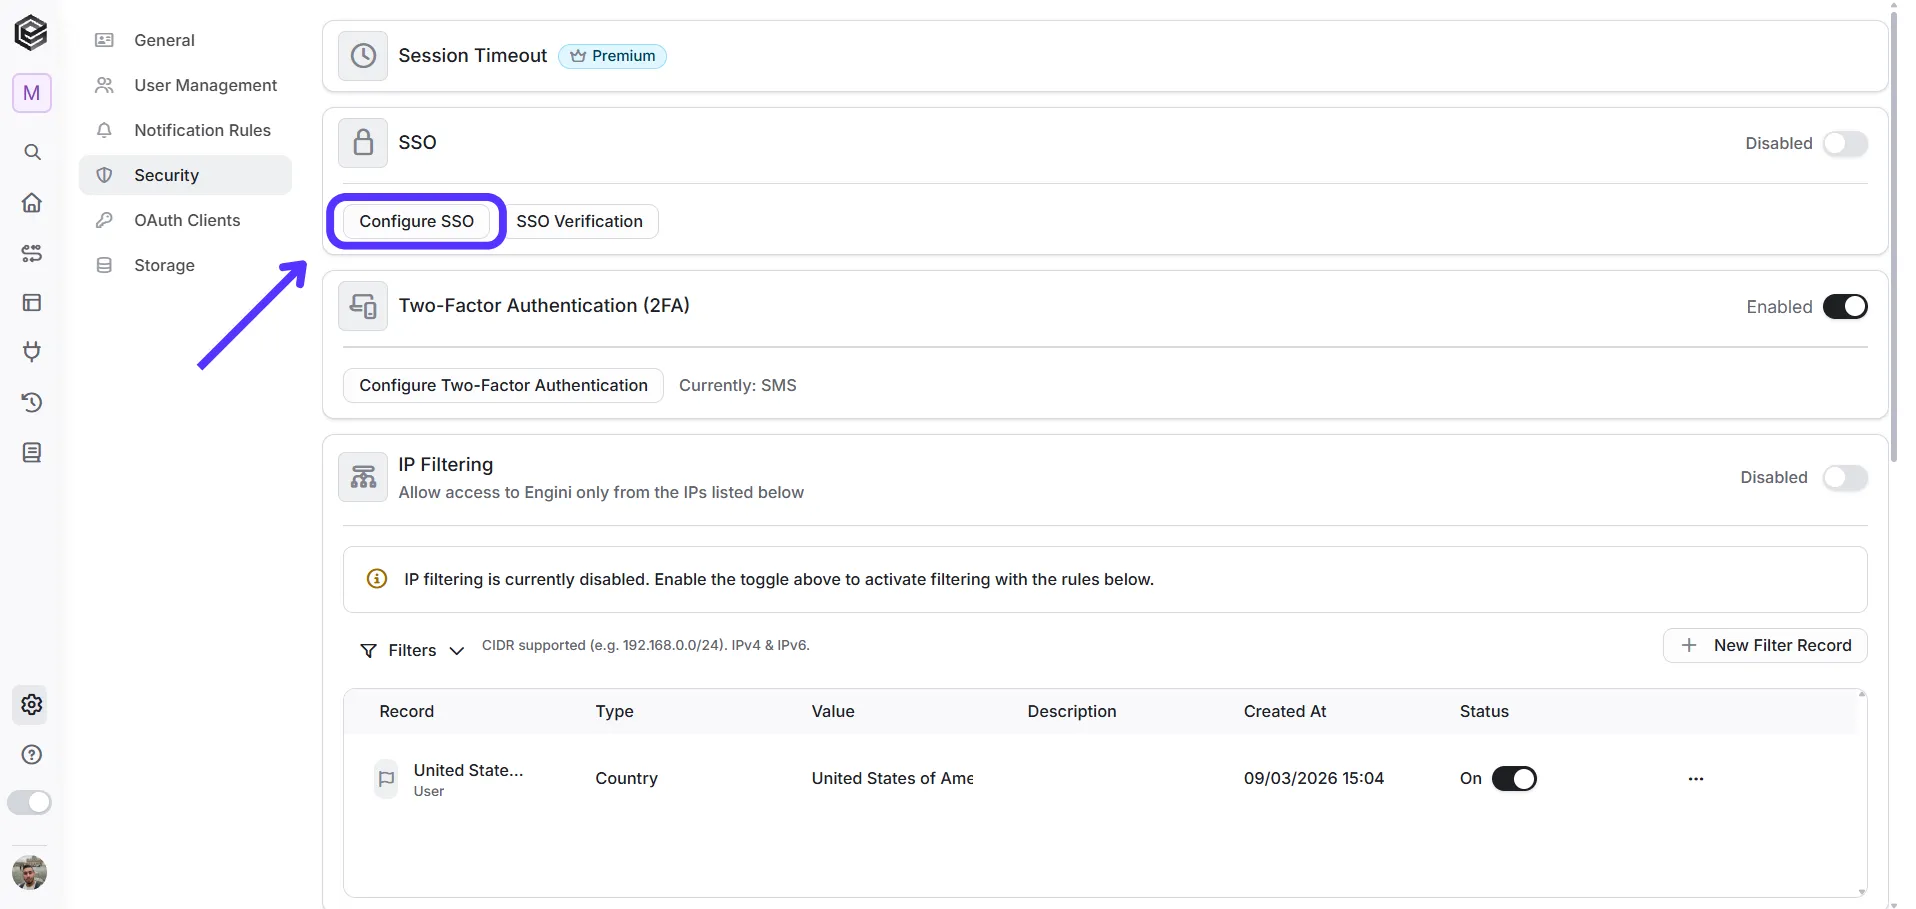Screen dimensions: 1916x909
Task: Click the SSO lock icon
Action: [363, 143]
